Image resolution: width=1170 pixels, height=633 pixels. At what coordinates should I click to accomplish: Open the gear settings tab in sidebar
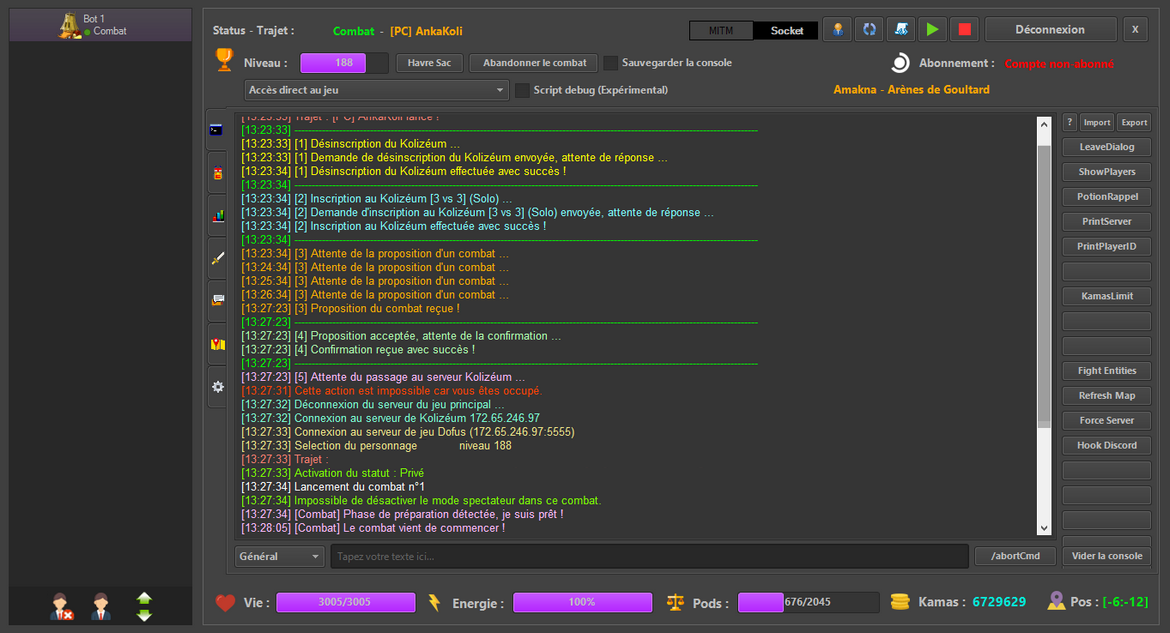tap(217, 387)
